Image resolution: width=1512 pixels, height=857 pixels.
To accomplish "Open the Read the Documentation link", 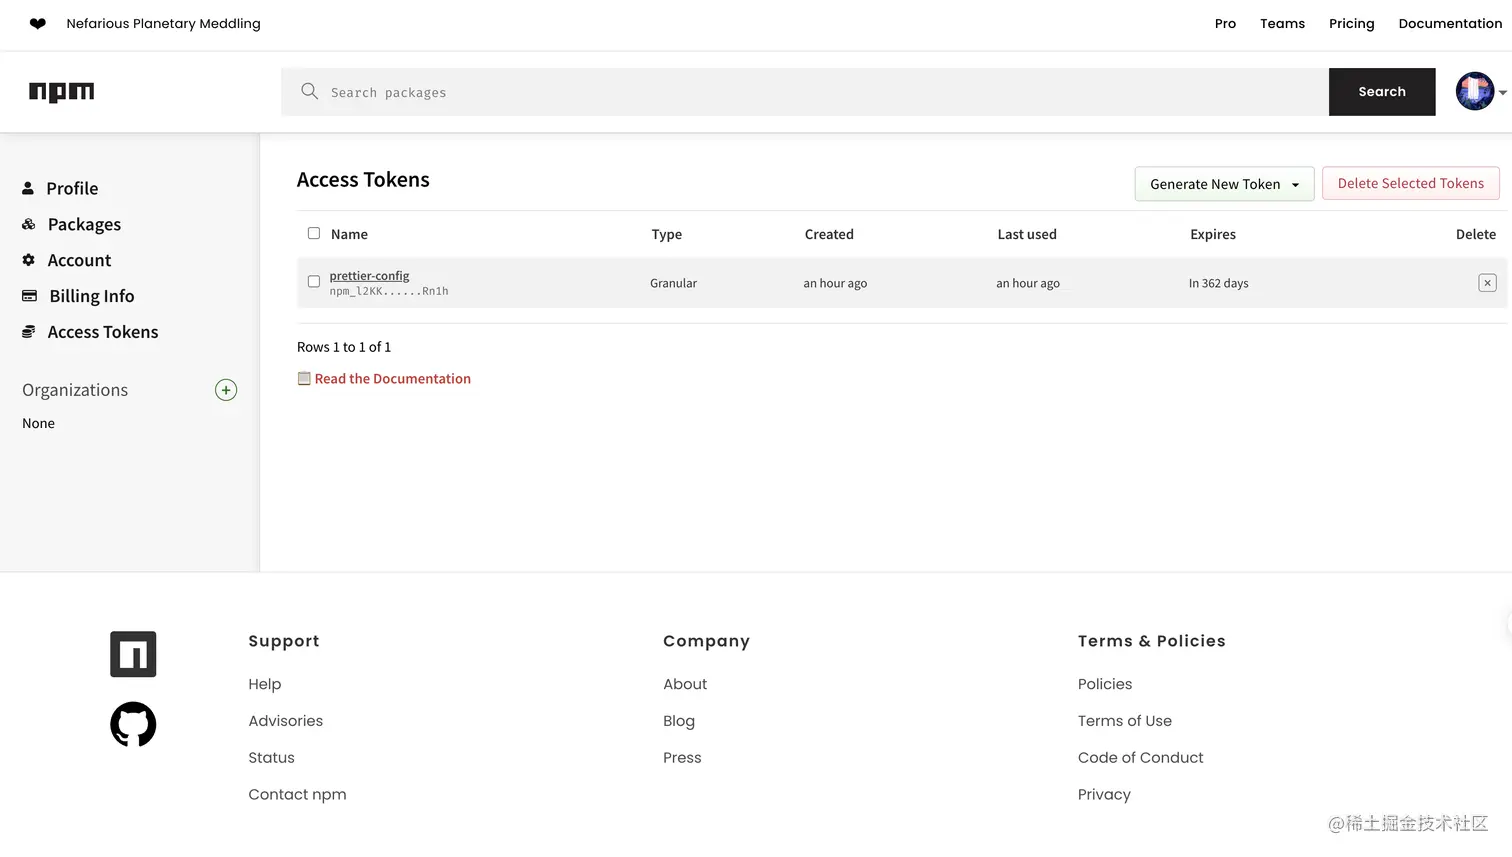I will (x=392, y=379).
